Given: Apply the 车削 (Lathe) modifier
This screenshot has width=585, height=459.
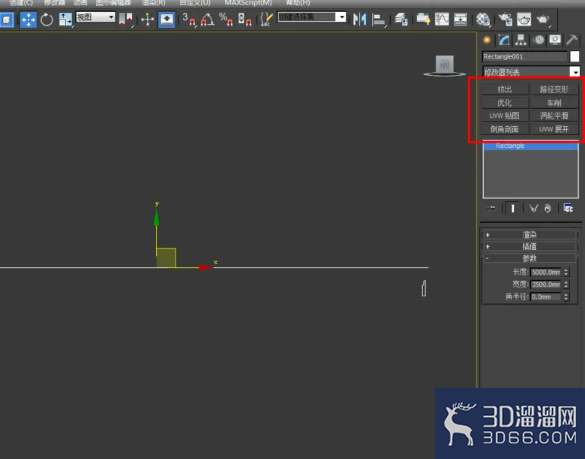Looking at the screenshot, I should pos(554,103).
